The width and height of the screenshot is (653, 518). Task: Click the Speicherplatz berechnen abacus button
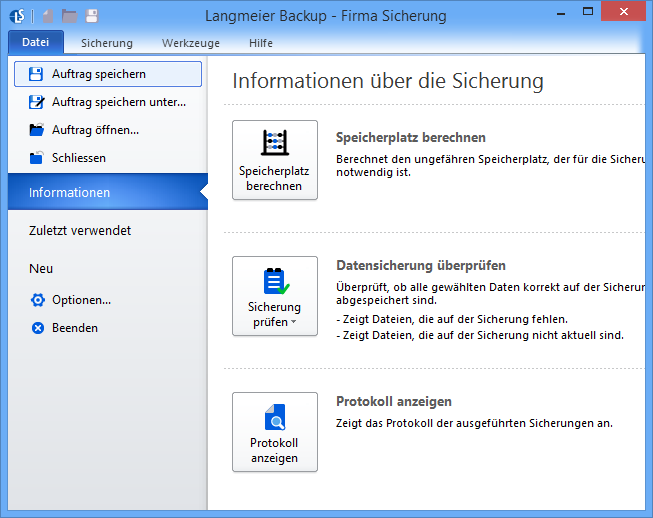click(275, 160)
